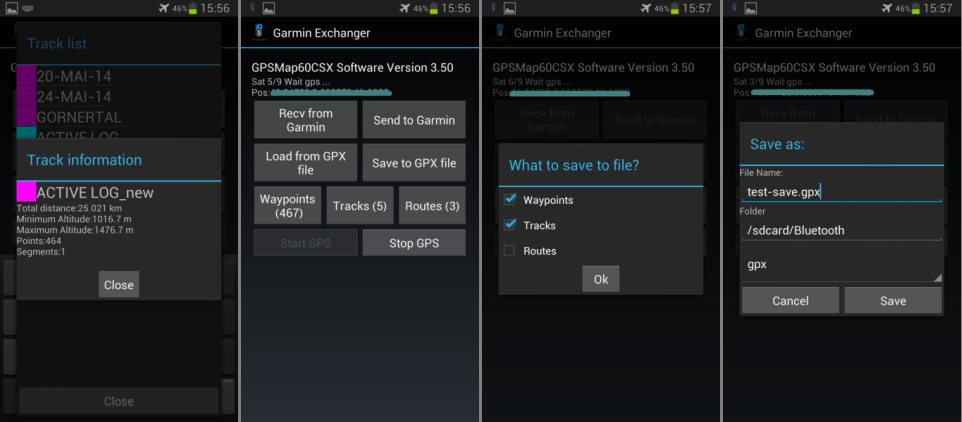Open the Tracks (5) list

click(x=360, y=205)
